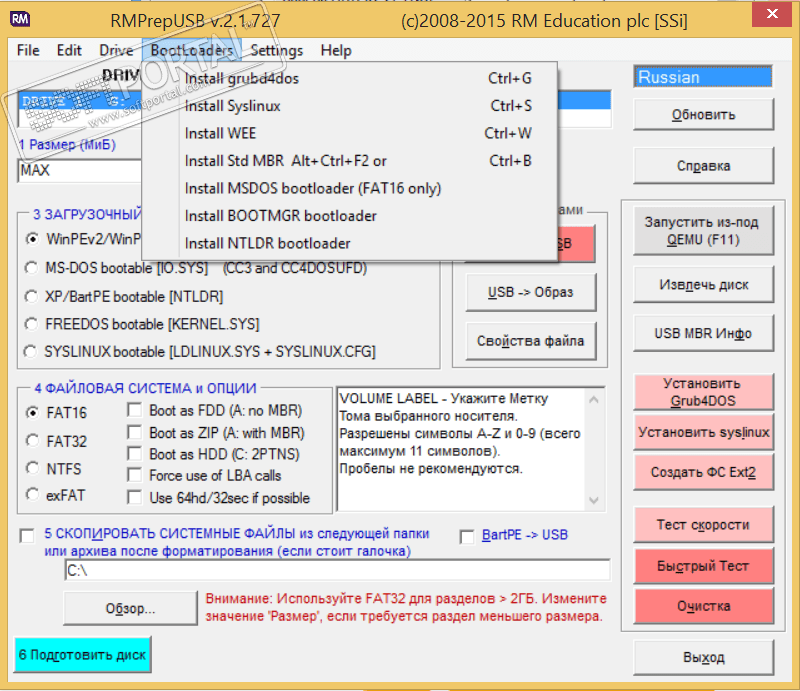Viewport: 800px width, 691px height.
Task: Click the Установить syslinux button
Action: click(704, 432)
